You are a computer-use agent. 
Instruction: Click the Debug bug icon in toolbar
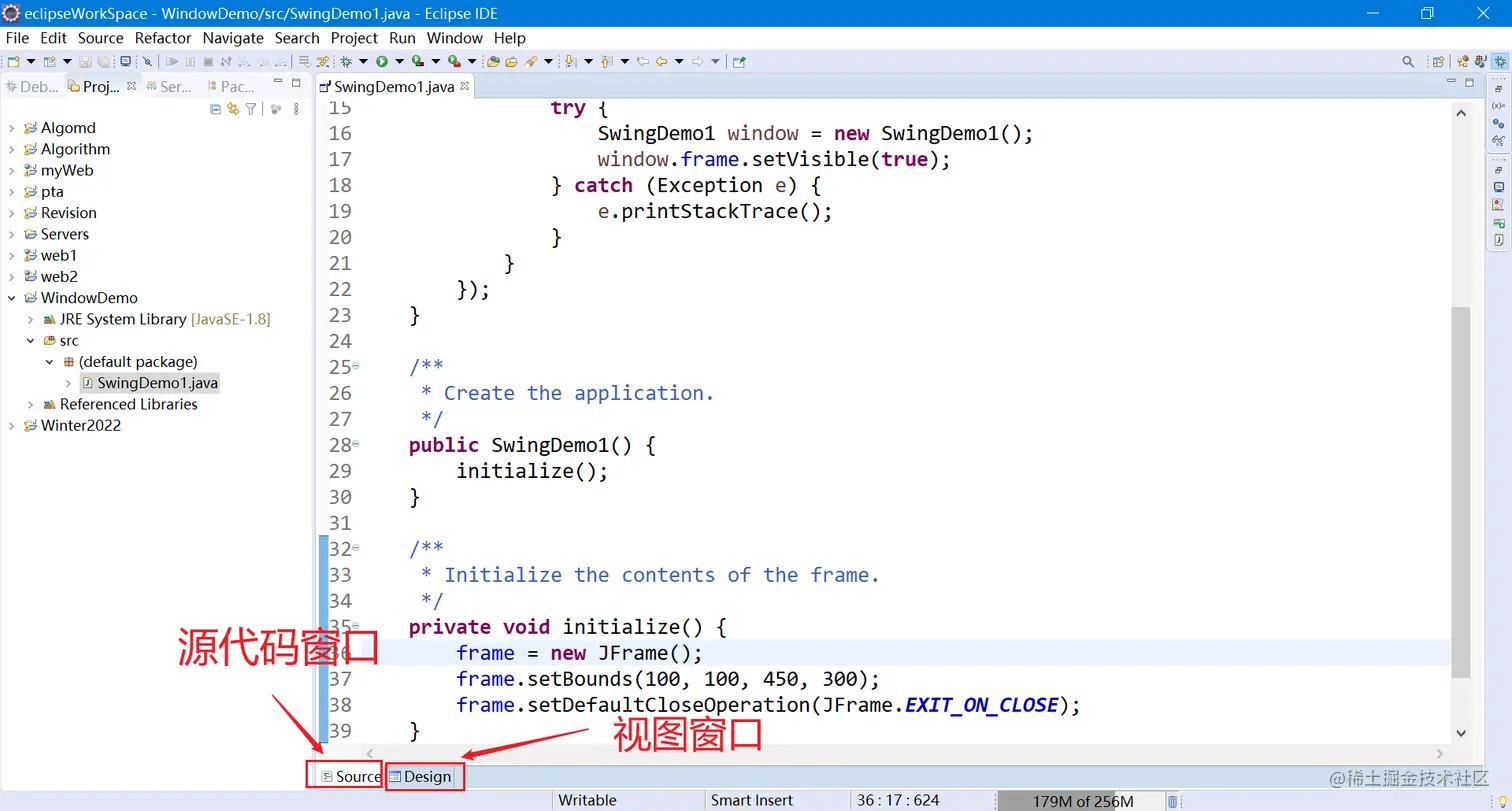(345, 61)
